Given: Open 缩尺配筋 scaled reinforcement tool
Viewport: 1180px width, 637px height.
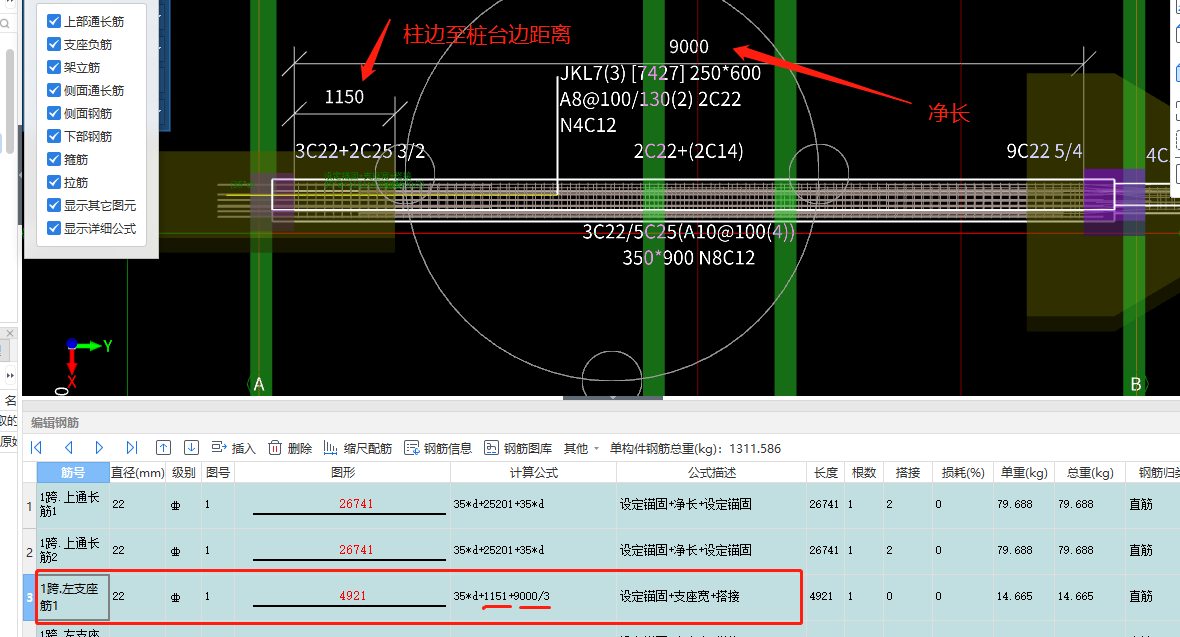Looking at the screenshot, I should click(357, 448).
